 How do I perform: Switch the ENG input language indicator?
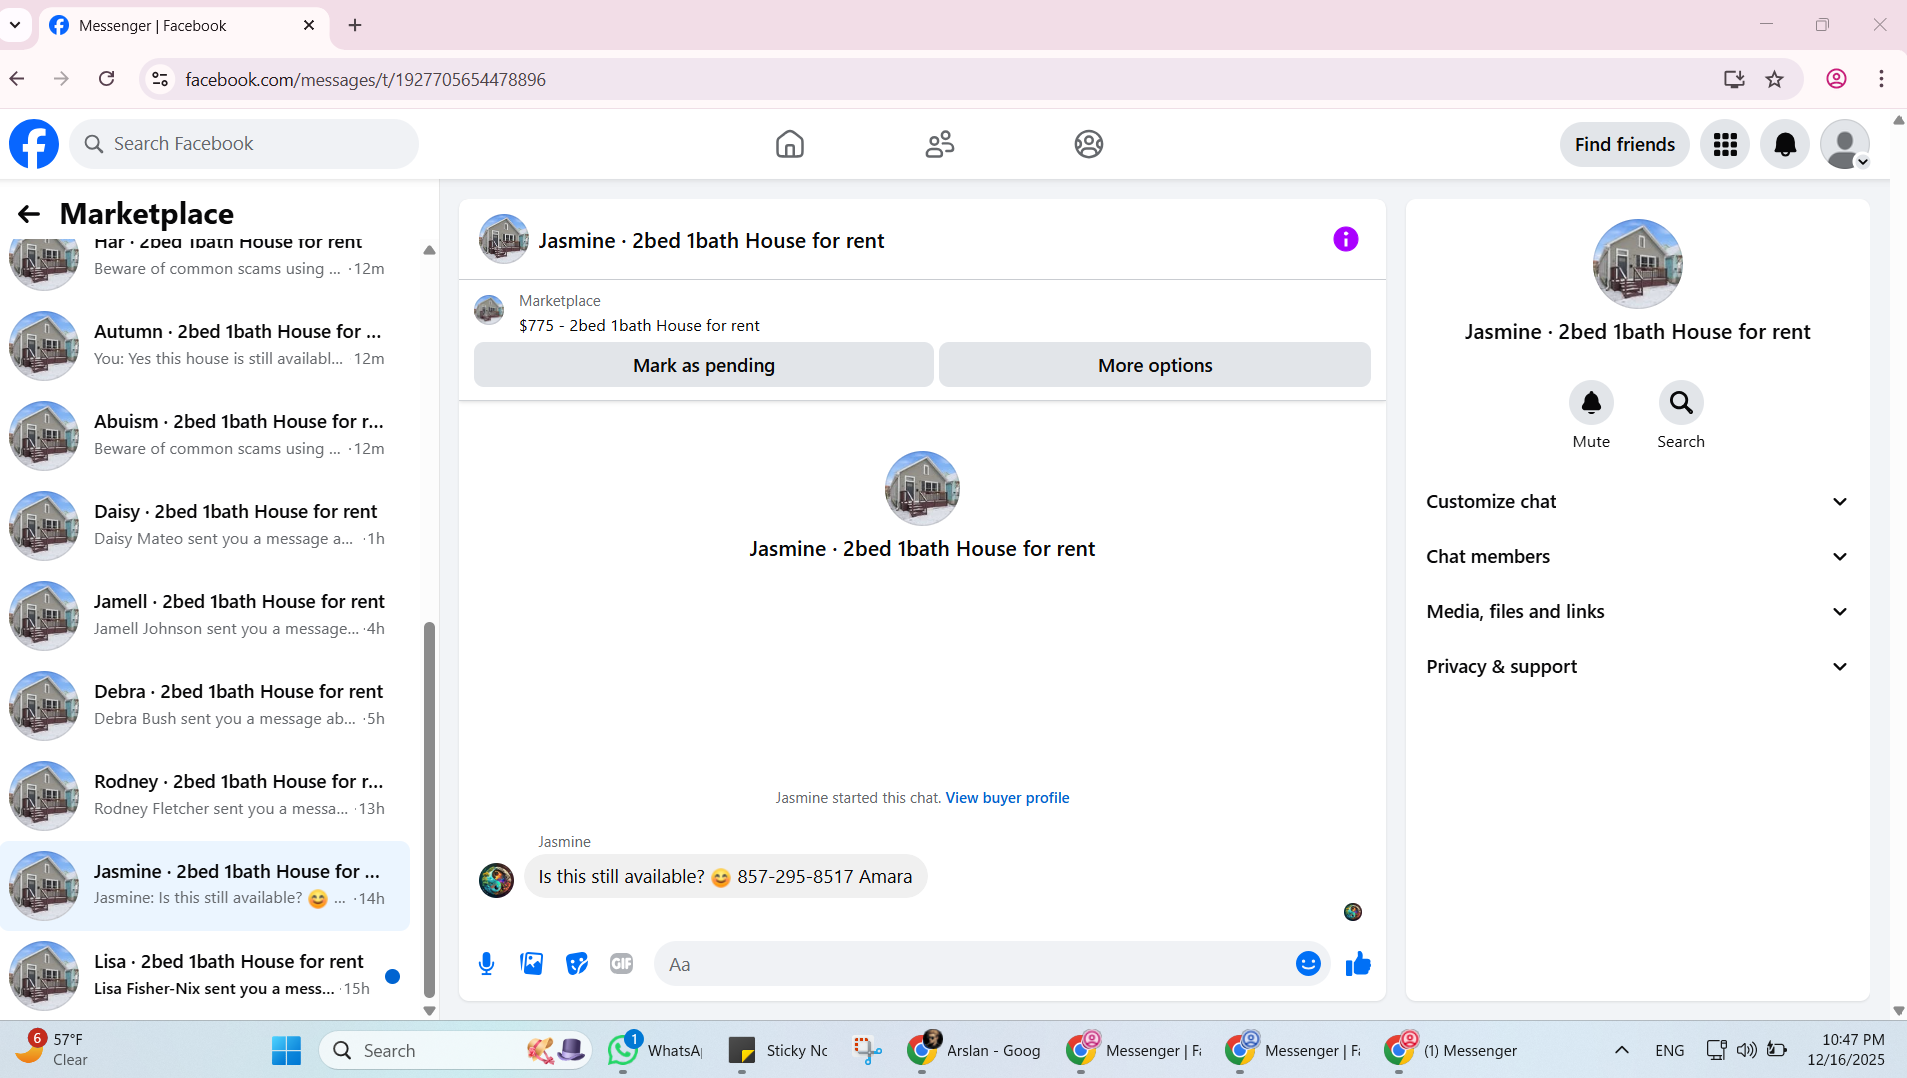1669,1050
